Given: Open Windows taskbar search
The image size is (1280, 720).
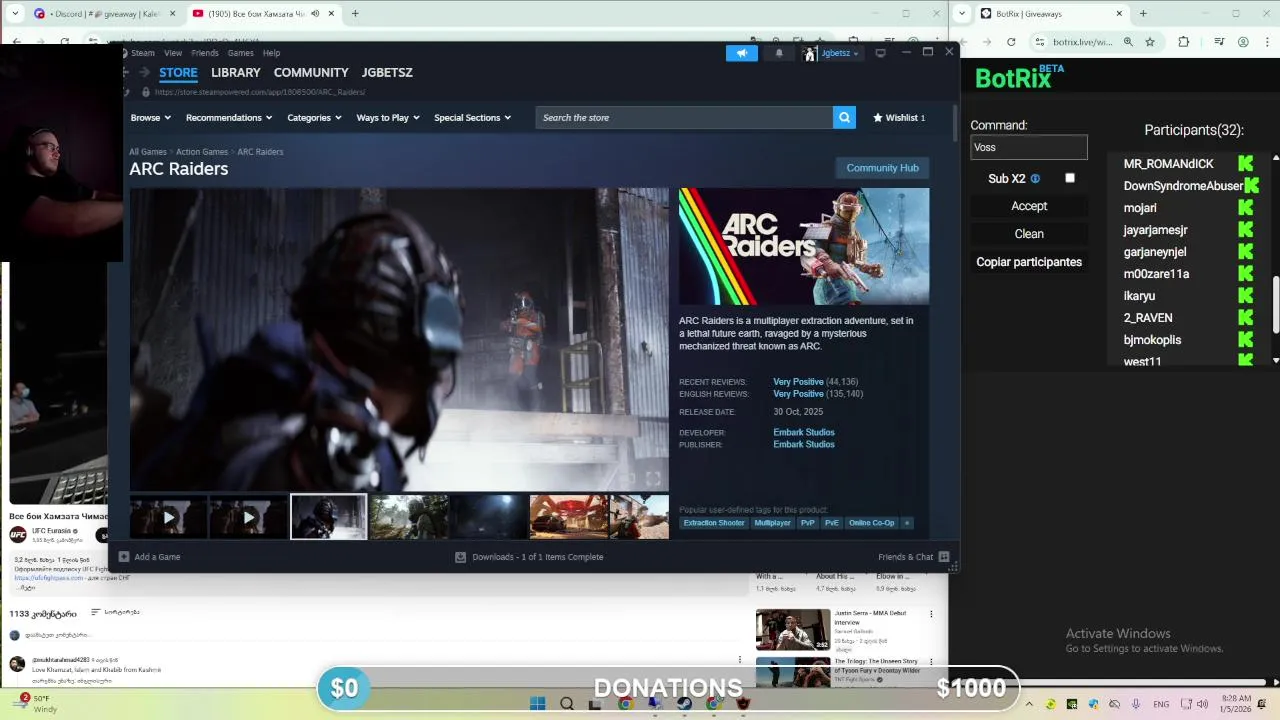Looking at the screenshot, I should tap(567, 704).
